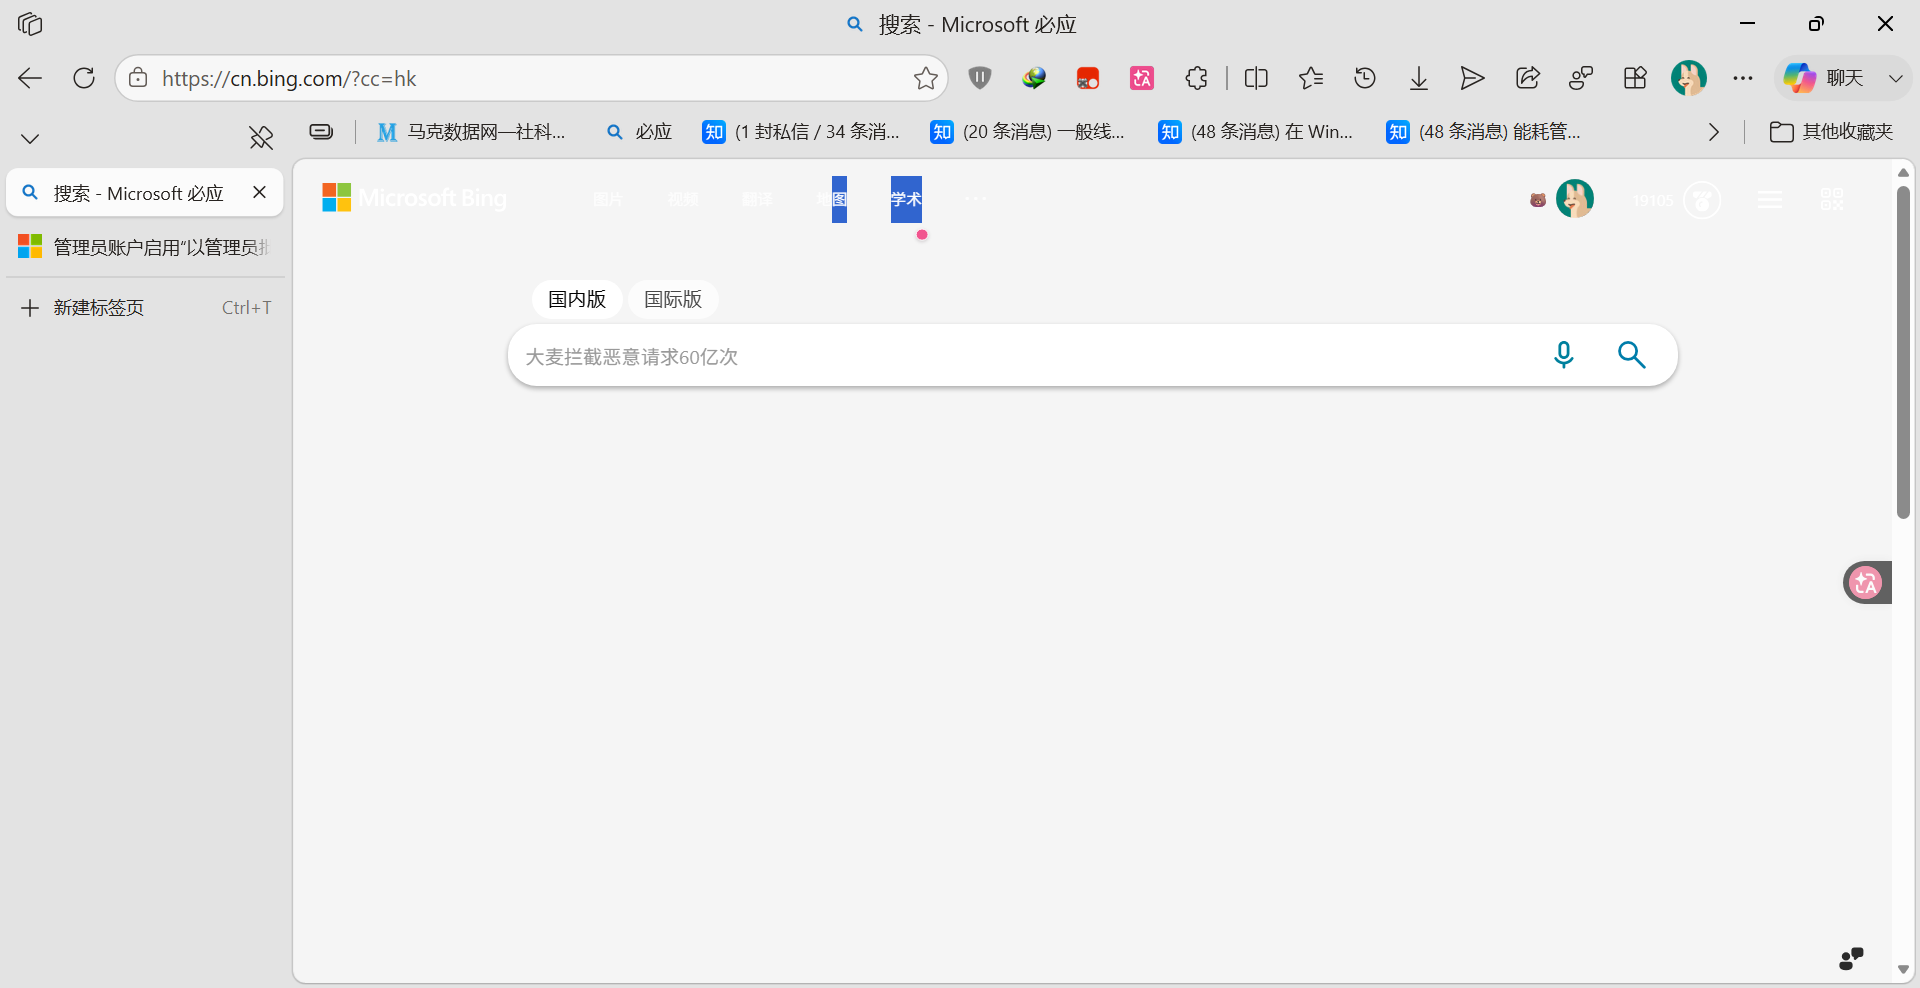Image resolution: width=1920 pixels, height=988 pixels.
Task: Collapse the vertical tabs pane chevron
Action: pyautogui.click(x=30, y=138)
